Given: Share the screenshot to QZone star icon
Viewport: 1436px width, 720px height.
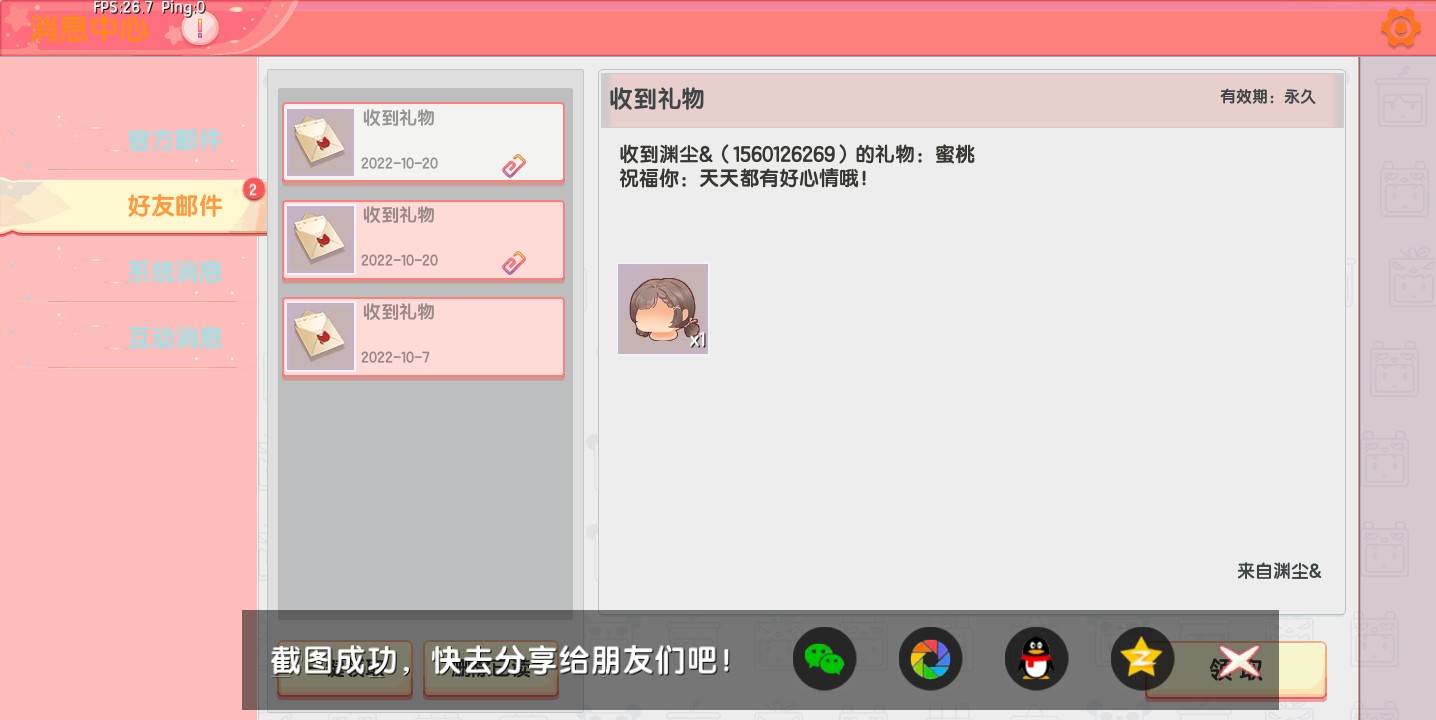Looking at the screenshot, I should click(1142, 659).
